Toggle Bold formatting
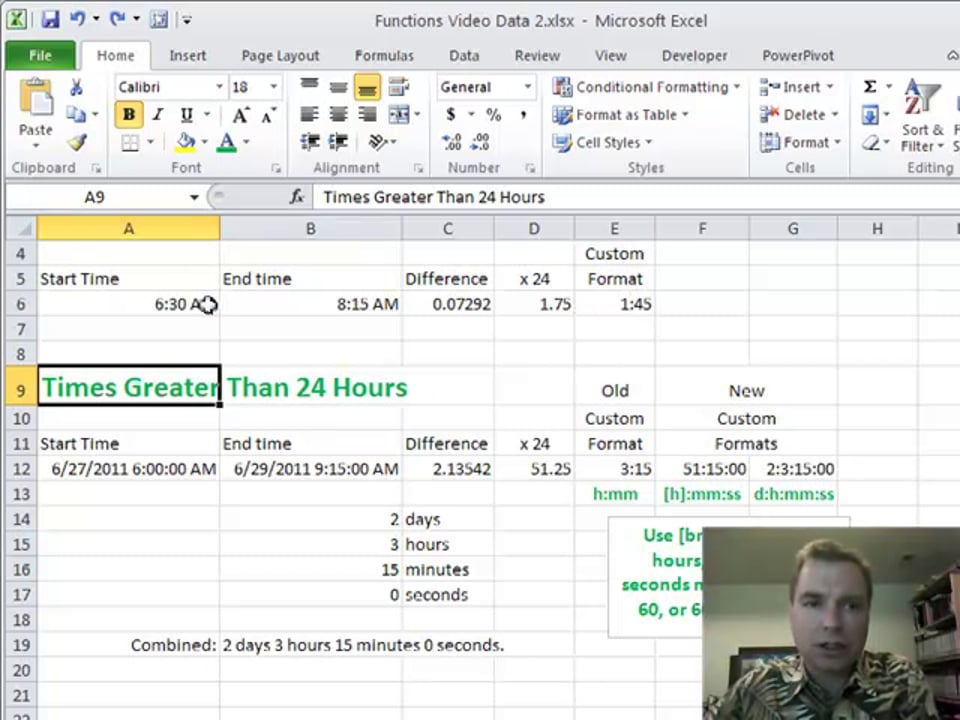This screenshot has height=720, width=960. (129, 114)
